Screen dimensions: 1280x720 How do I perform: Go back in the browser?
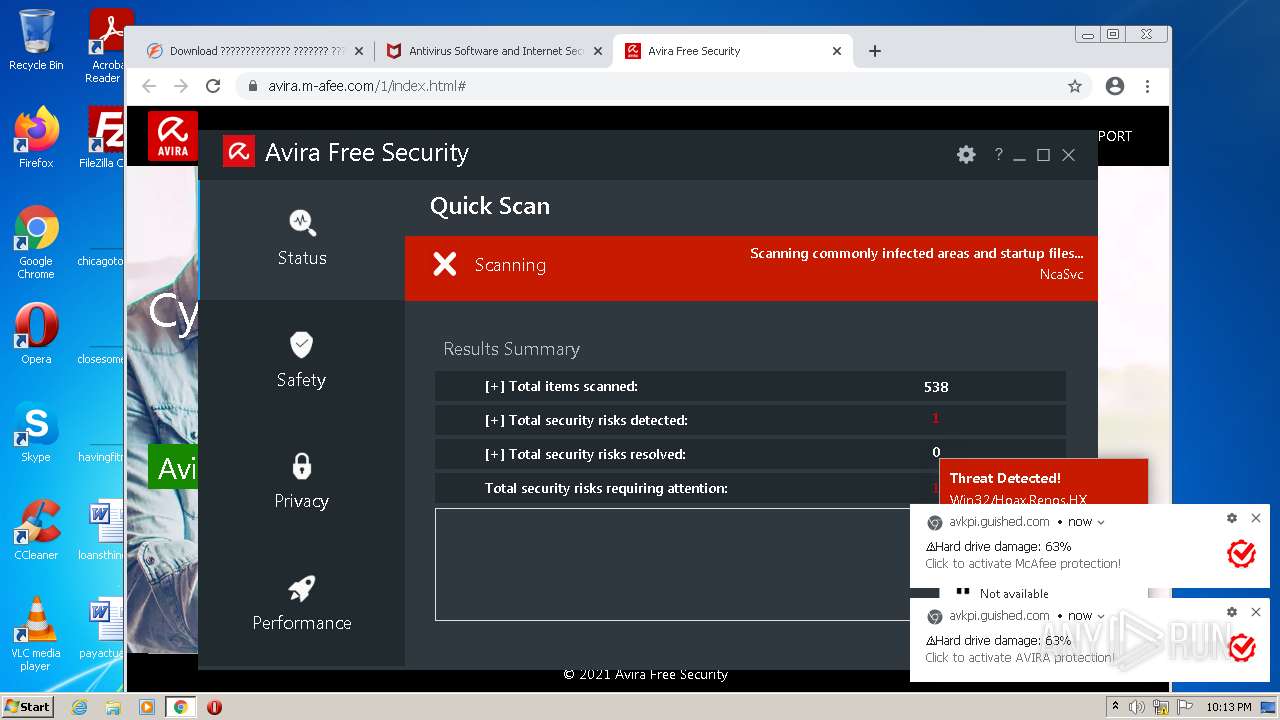149,86
